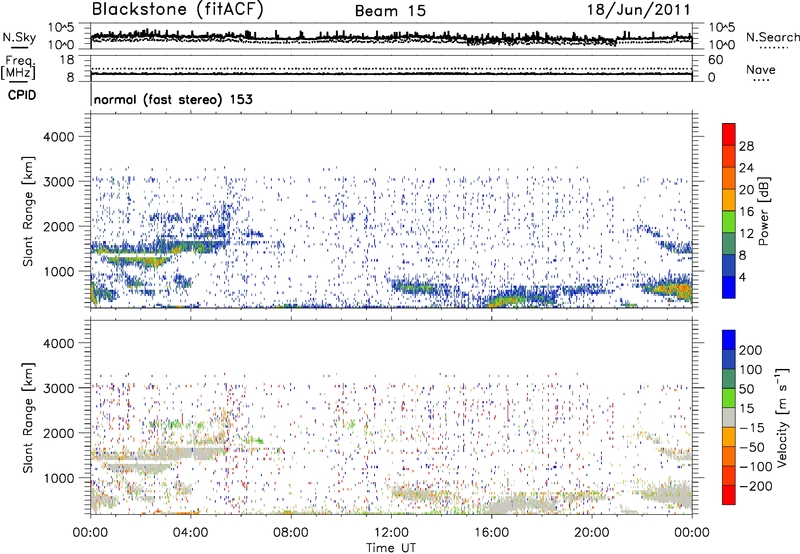Select the "12" Power colorbar value
The height and width of the screenshot is (554, 800).
coord(746,233)
